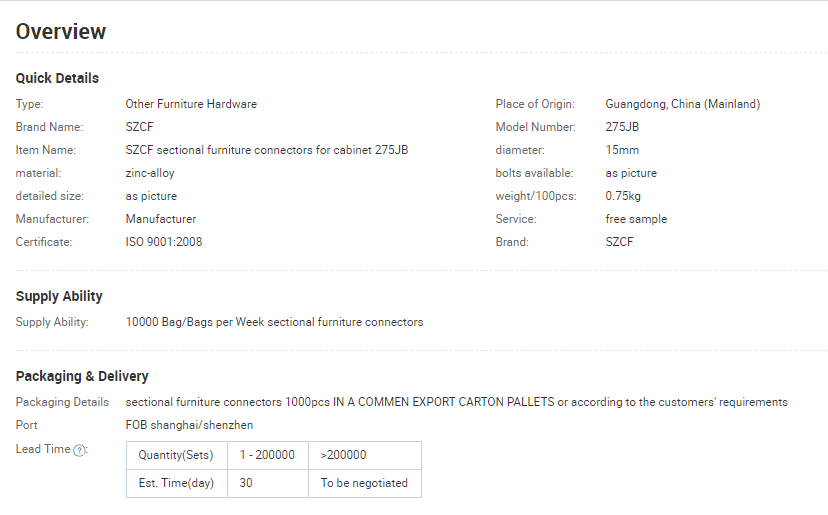Click the port value FOB shanghai/shenzhen
The image size is (828, 515).
point(189,425)
